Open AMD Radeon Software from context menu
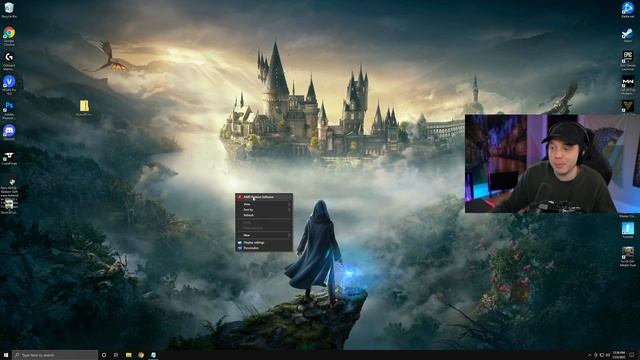Image resolution: width=640 pixels, height=360 pixels. click(264, 197)
